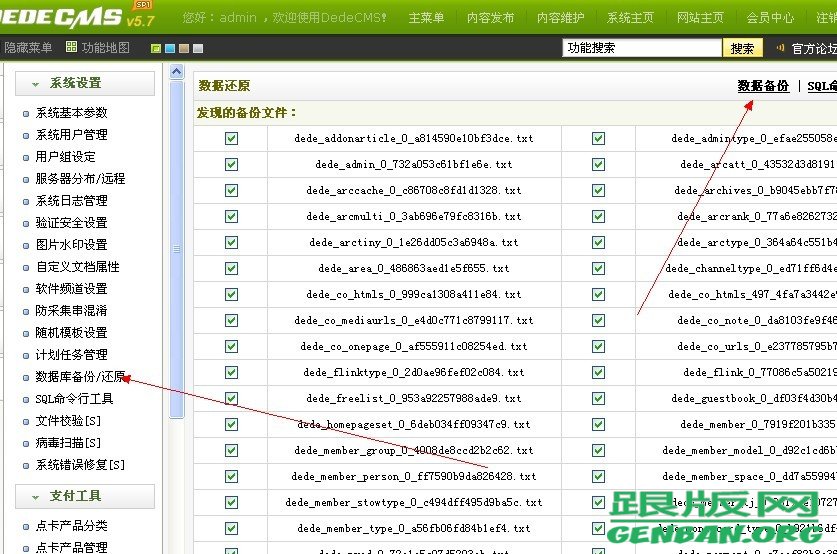Image resolution: width=837 pixels, height=554 pixels.
Task: Click the bullet icon beside 病毒扫描[S]
Action: (26, 444)
